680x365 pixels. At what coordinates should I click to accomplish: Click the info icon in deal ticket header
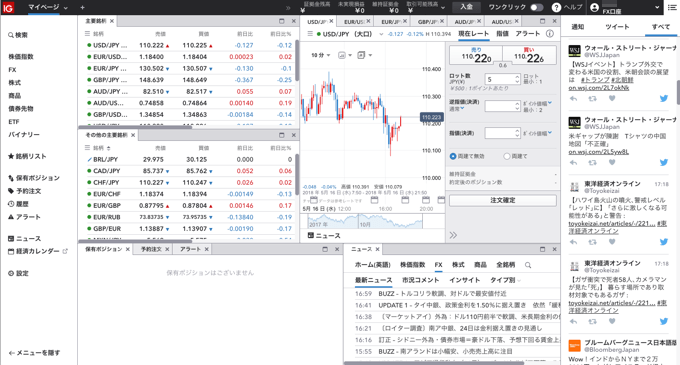(549, 34)
